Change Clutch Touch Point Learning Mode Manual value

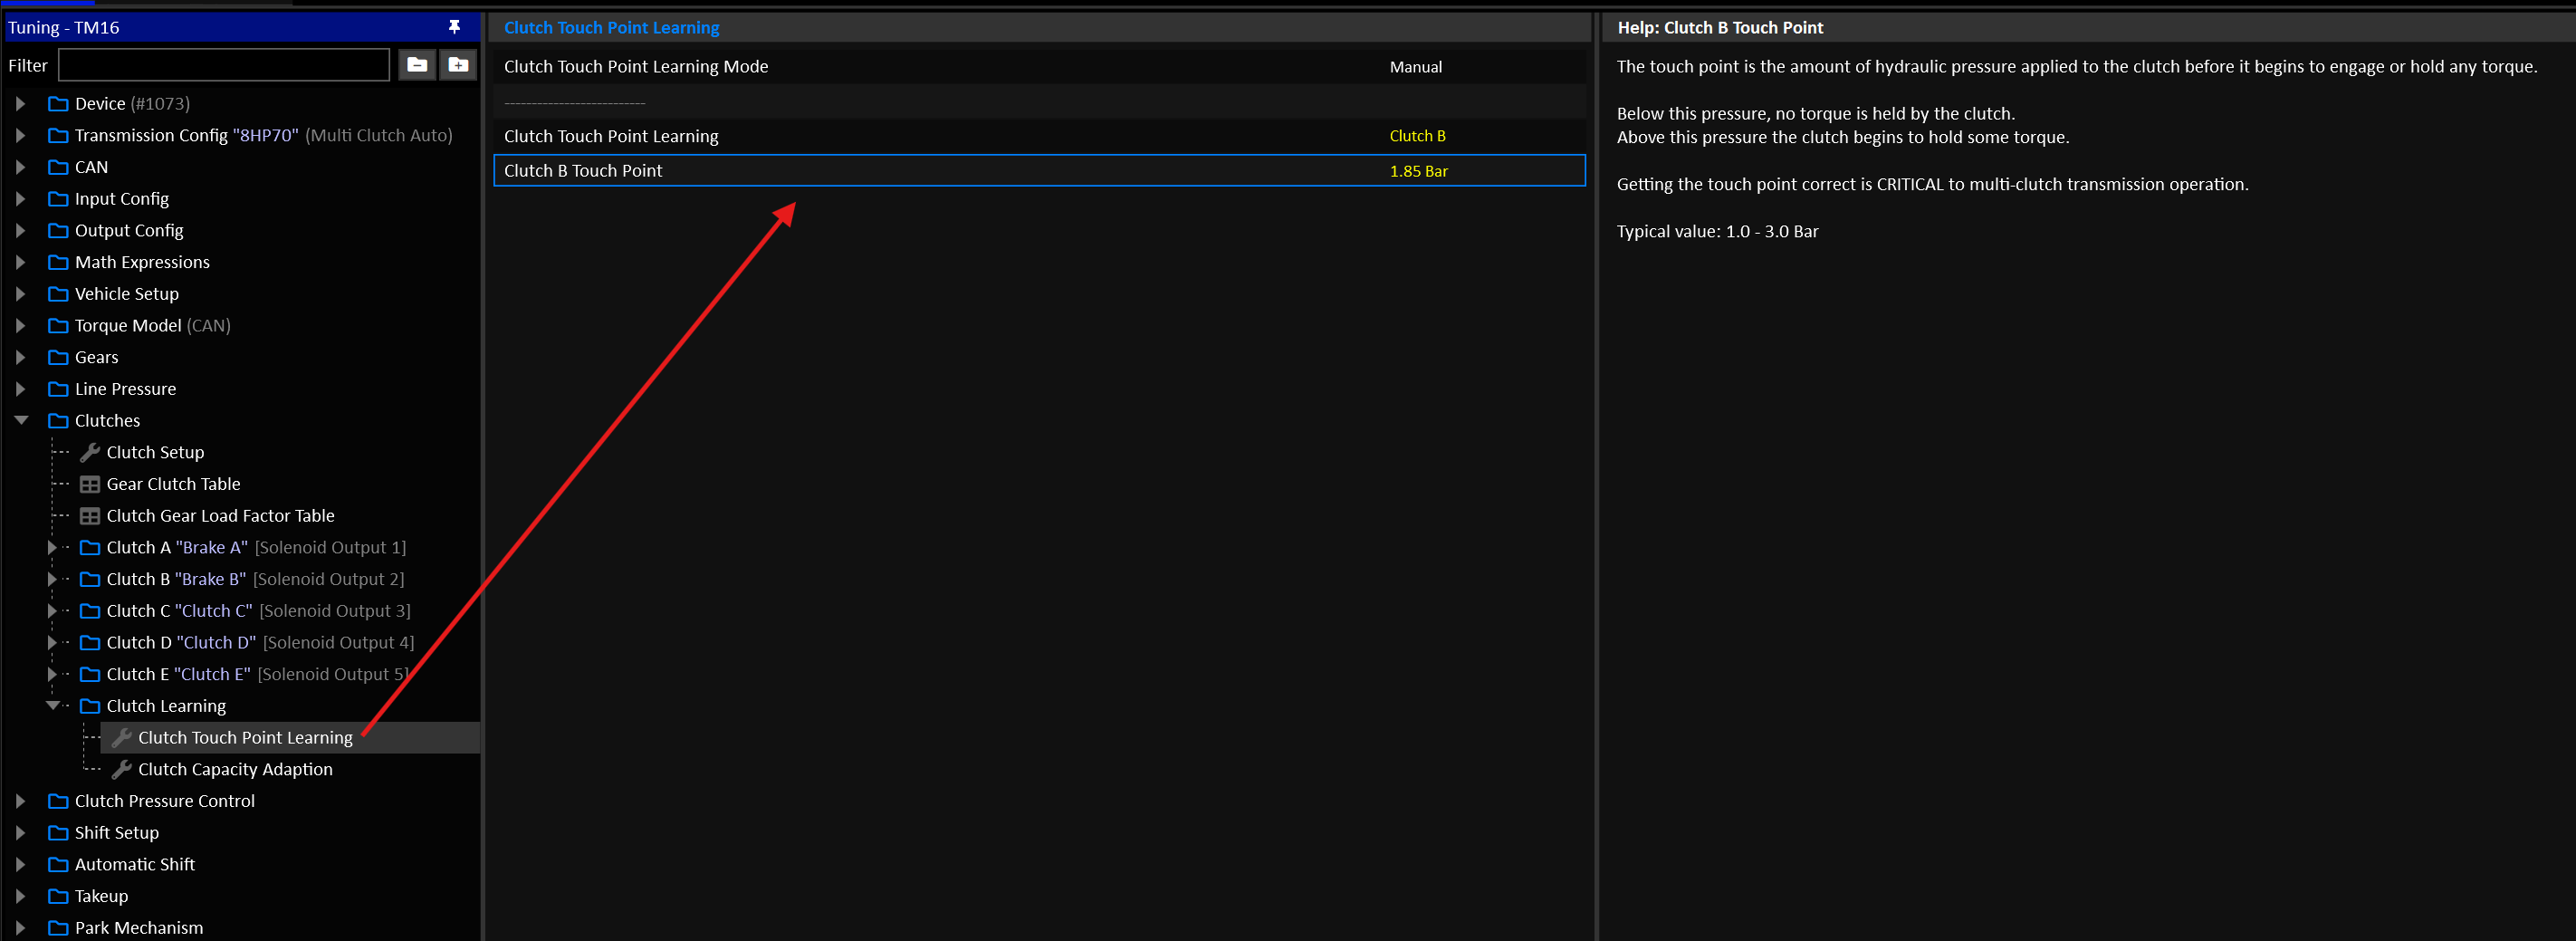tap(1415, 67)
